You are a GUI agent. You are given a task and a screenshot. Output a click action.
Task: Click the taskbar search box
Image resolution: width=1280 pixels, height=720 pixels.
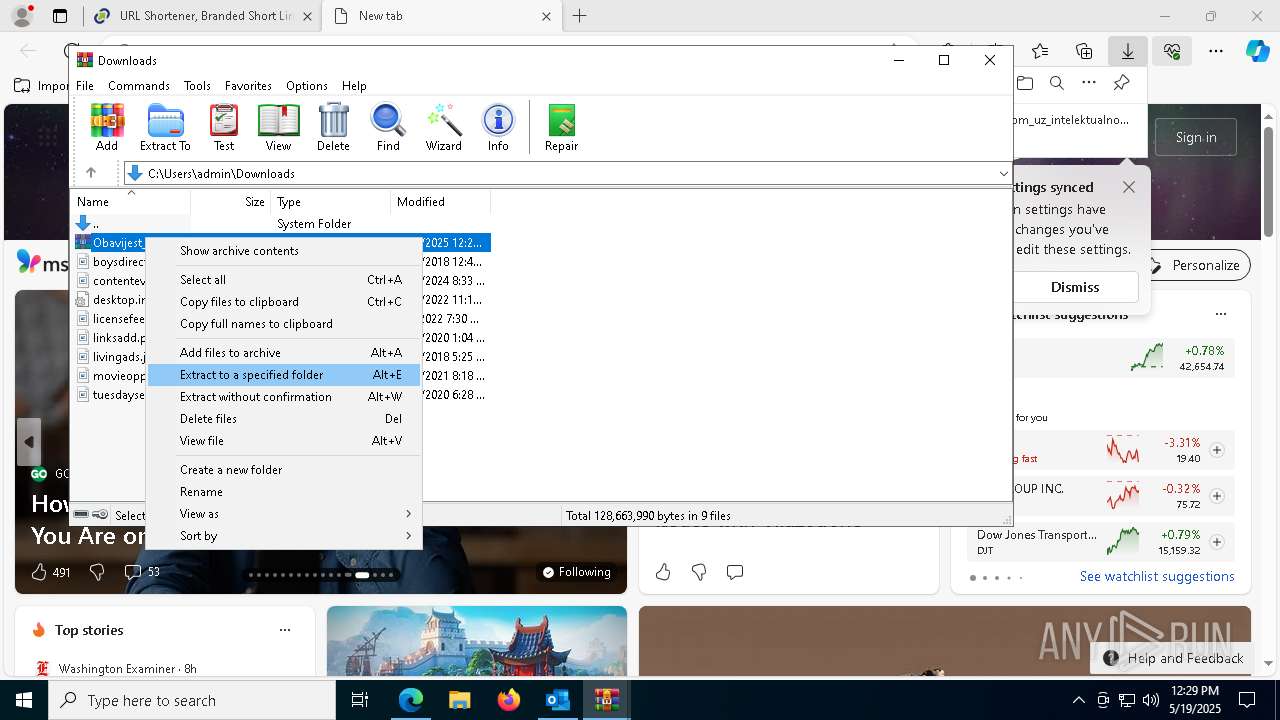(192, 700)
